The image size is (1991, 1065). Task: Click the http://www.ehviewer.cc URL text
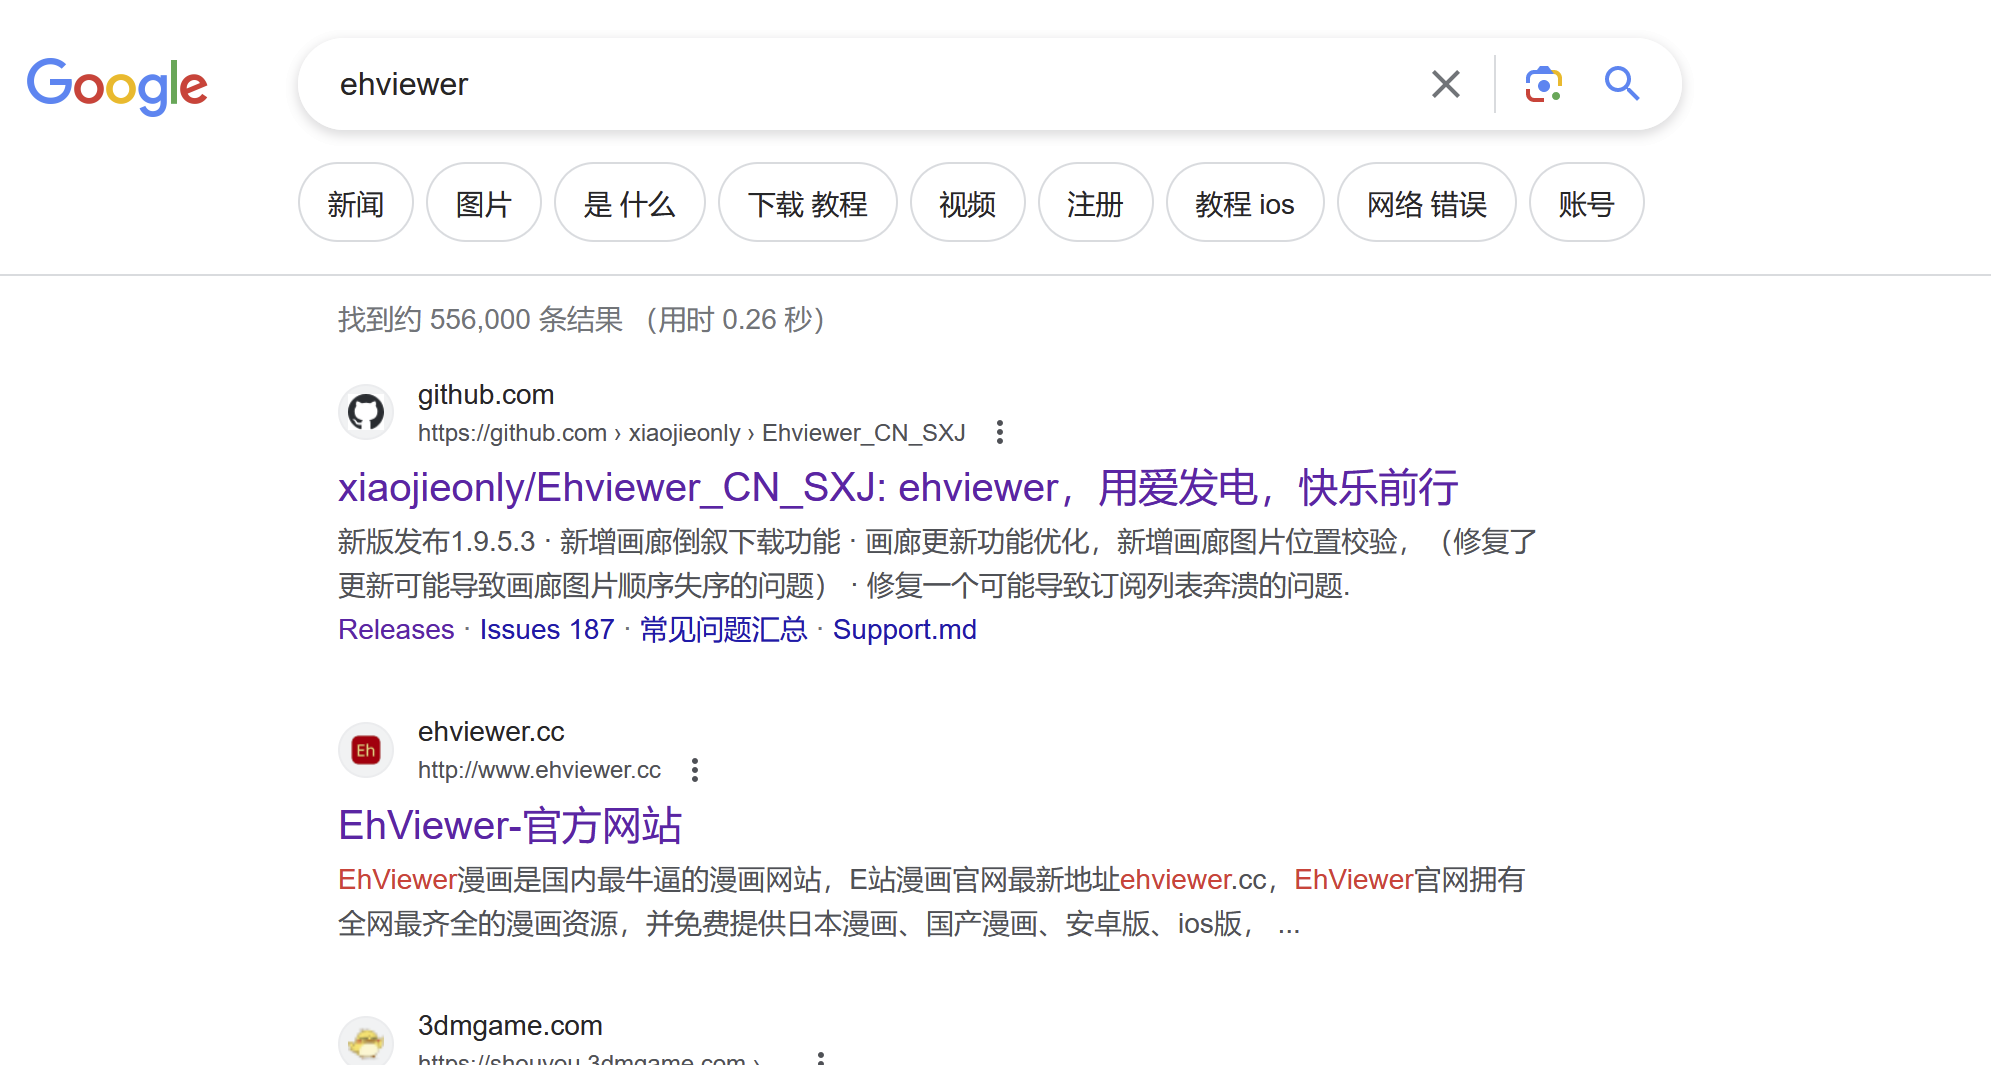pos(539,770)
